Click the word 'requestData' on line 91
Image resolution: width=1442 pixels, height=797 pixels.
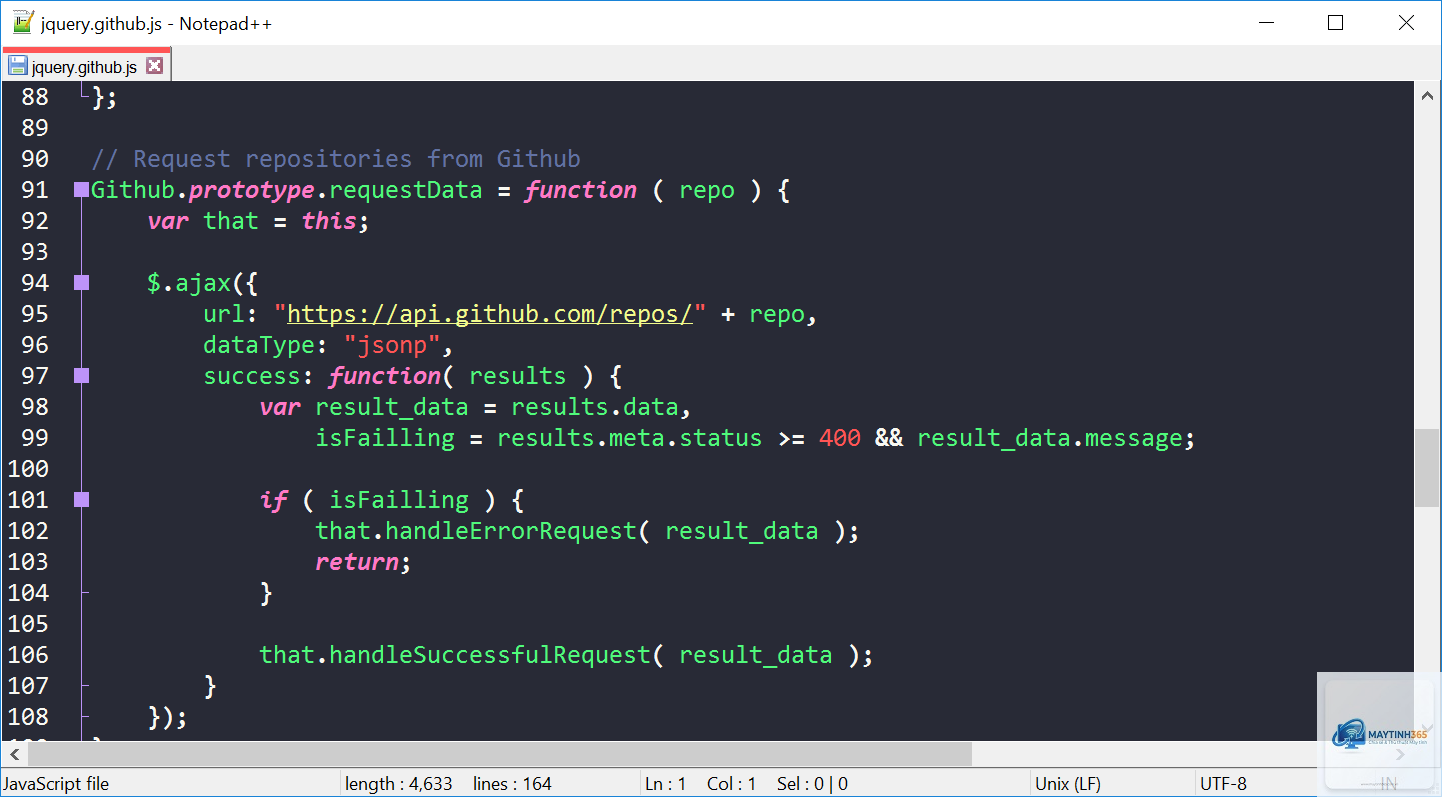click(x=406, y=190)
